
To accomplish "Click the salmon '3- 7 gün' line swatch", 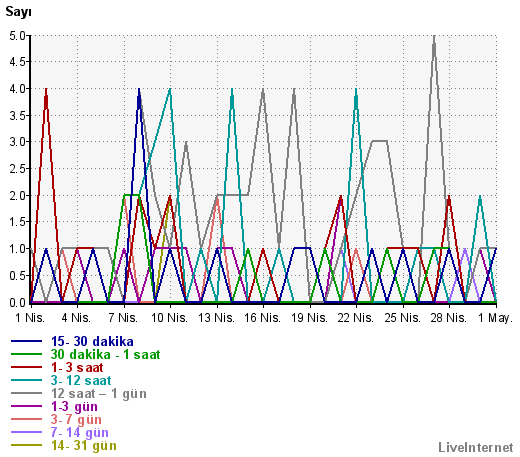I will pos(26,419).
